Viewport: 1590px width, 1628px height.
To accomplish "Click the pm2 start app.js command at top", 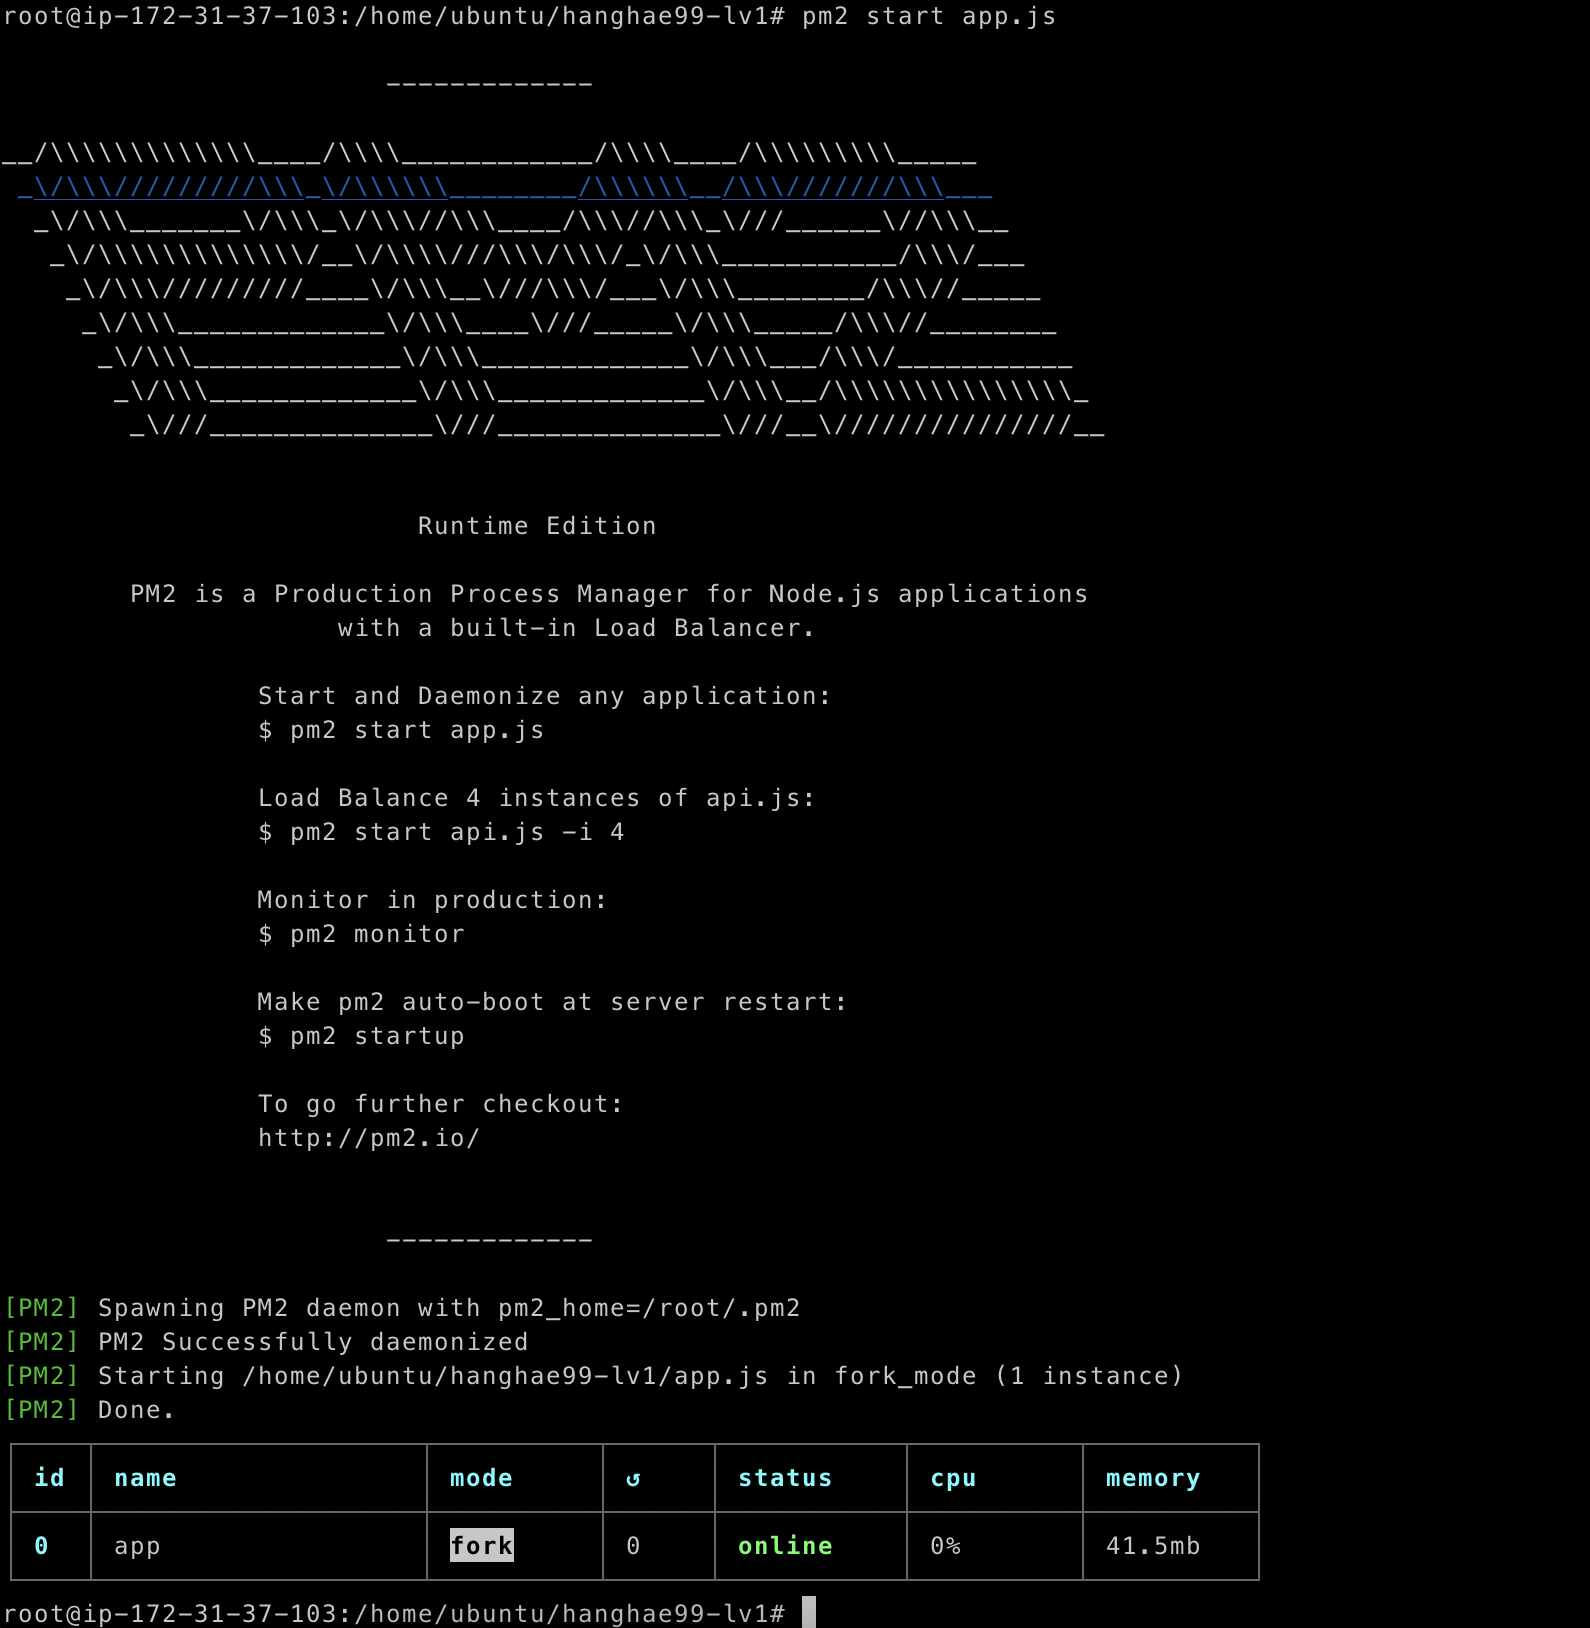I will [929, 17].
